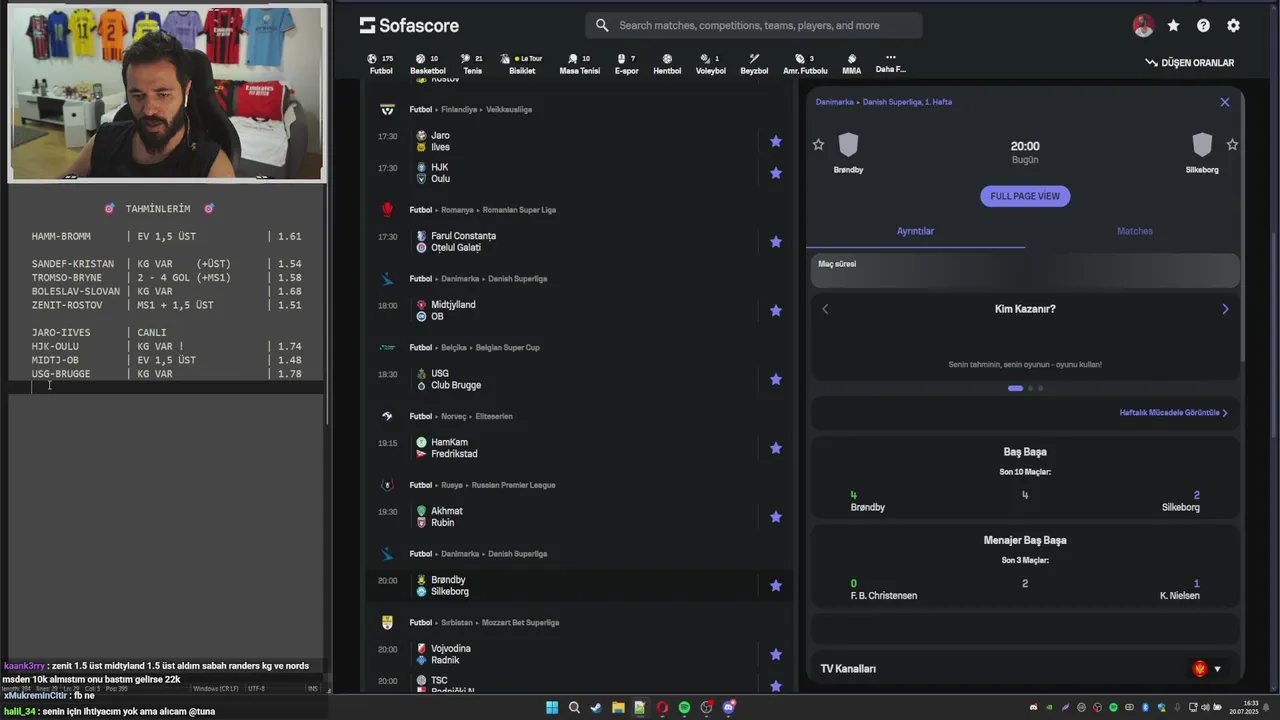Open Haftalık Mücadele Görüntüle link
The width and height of the screenshot is (1280, 720).
(x=1173, y=412)
